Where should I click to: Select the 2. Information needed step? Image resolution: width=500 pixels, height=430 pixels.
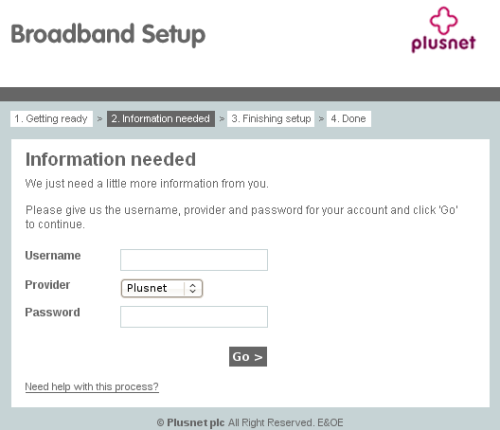click(161, 119)
